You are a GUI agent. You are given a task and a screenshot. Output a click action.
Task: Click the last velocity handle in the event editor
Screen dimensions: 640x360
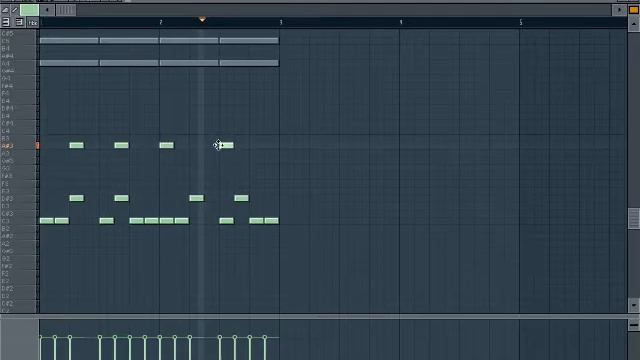coord(264,337)
